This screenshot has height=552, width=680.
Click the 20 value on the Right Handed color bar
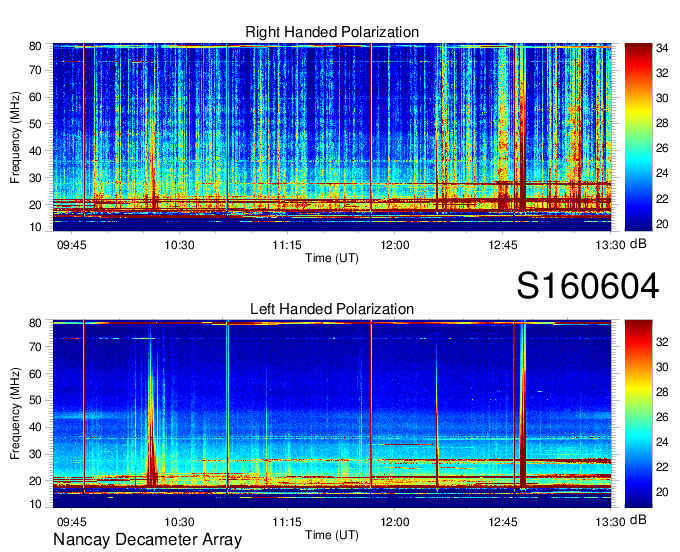pyautogui.click(x=662, y=224)
